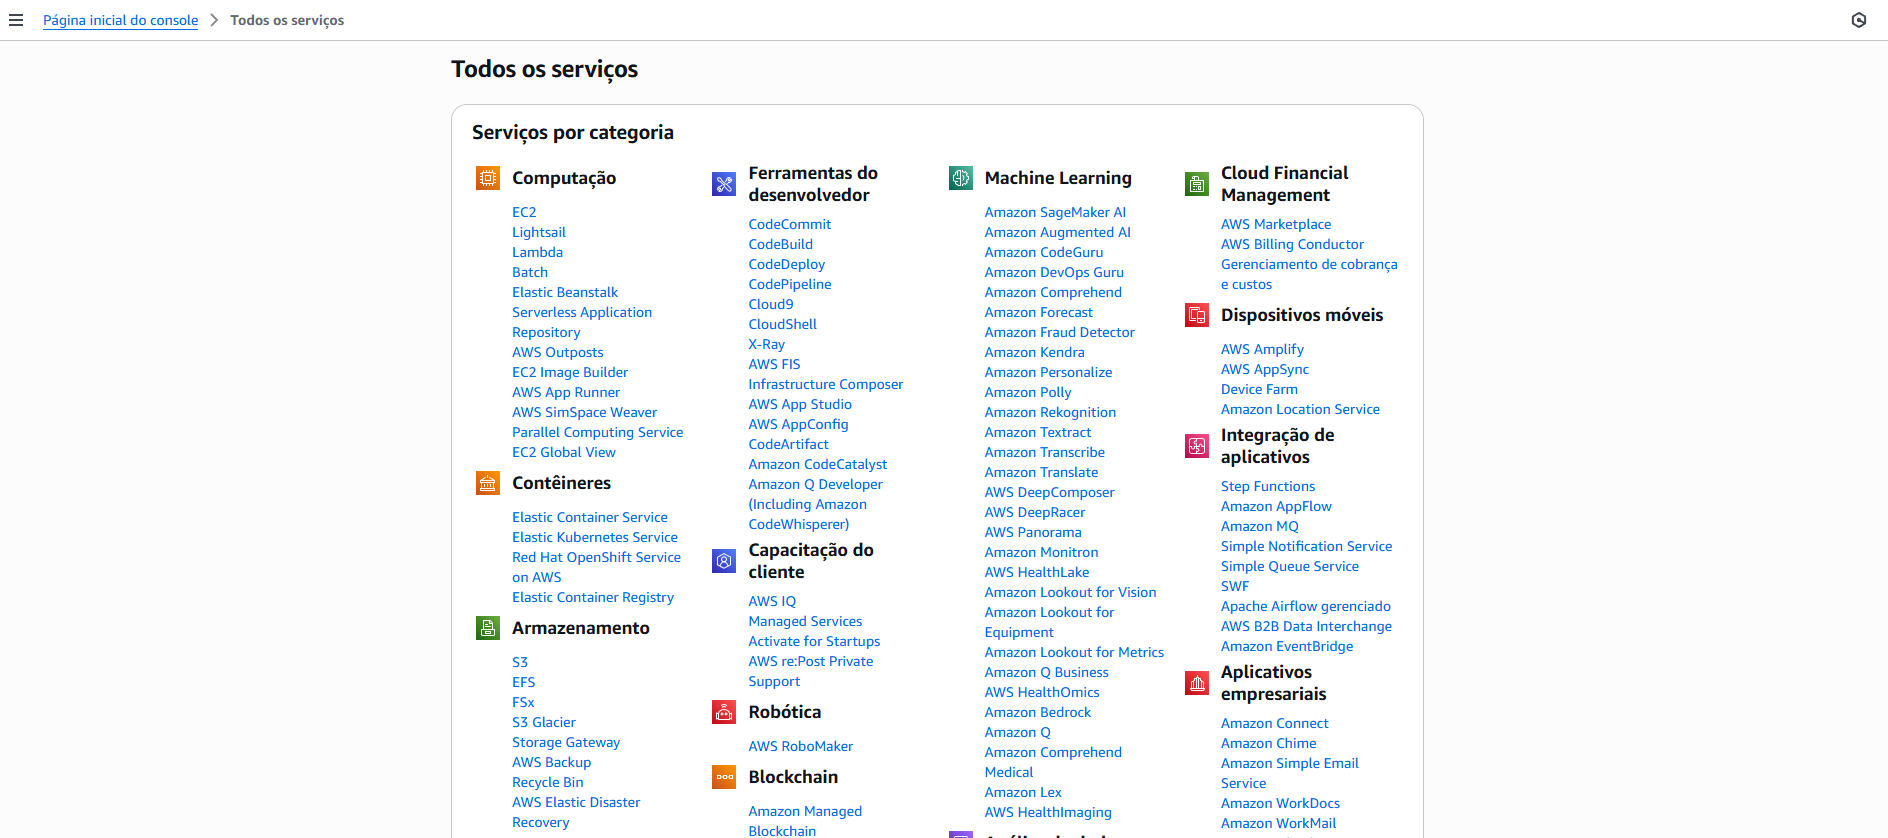Screen dimensions: 1888x838
Task: Open Amazon WorkMail
Action: click(1278, 823)
